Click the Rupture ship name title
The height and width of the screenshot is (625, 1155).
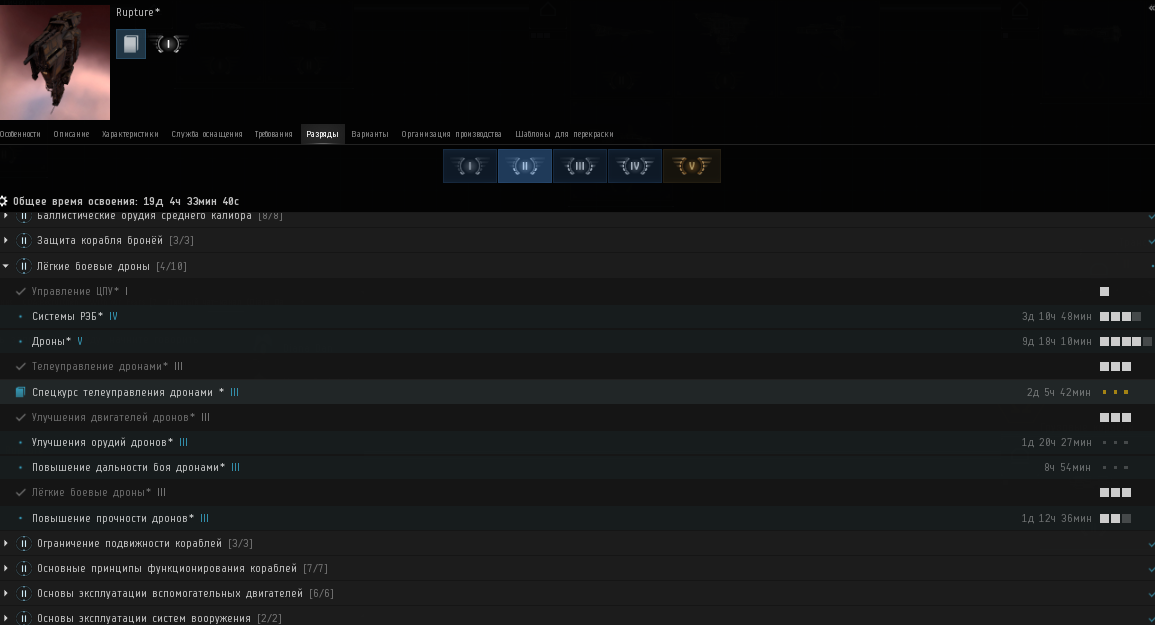click(138, 13)
